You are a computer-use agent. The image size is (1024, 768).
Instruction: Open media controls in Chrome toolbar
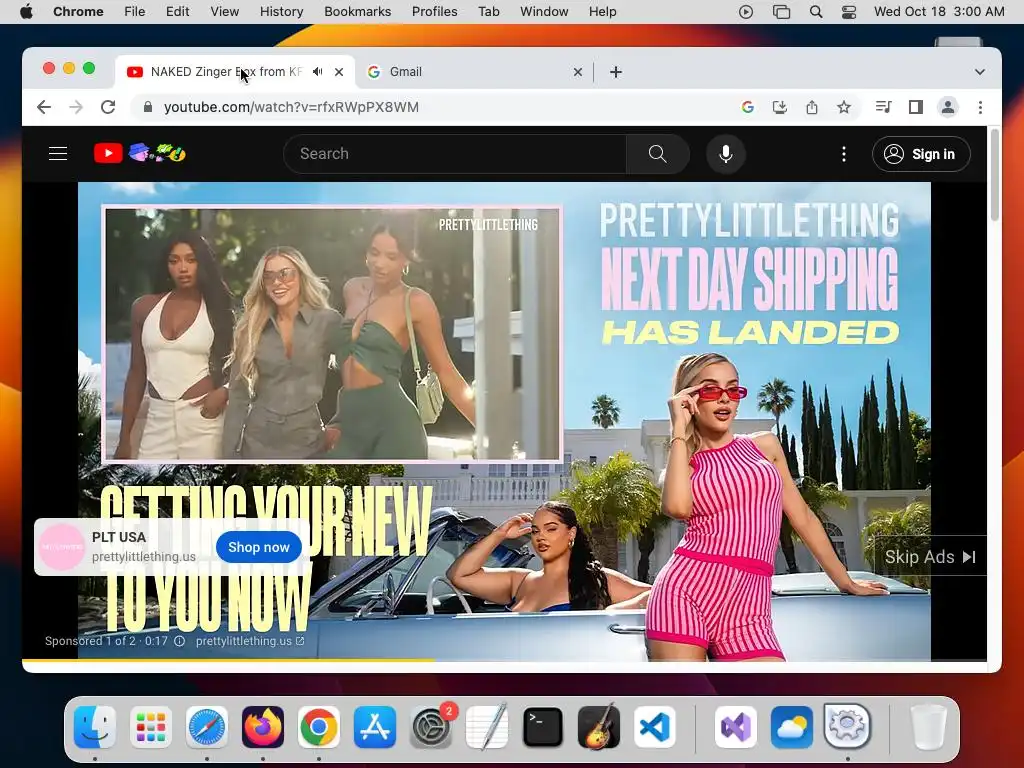click(884, 107)
